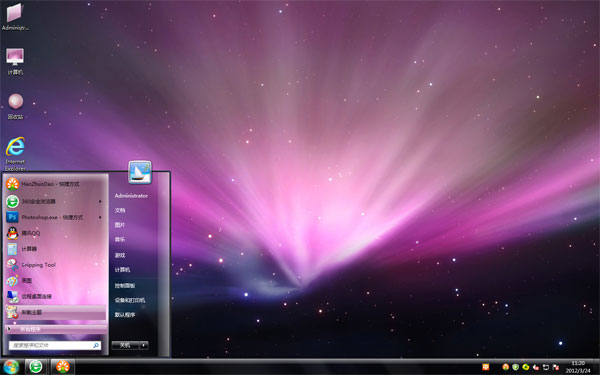Click the volume tray icon
This screenshot has height=375, width=600.
(x=536, y=367)
